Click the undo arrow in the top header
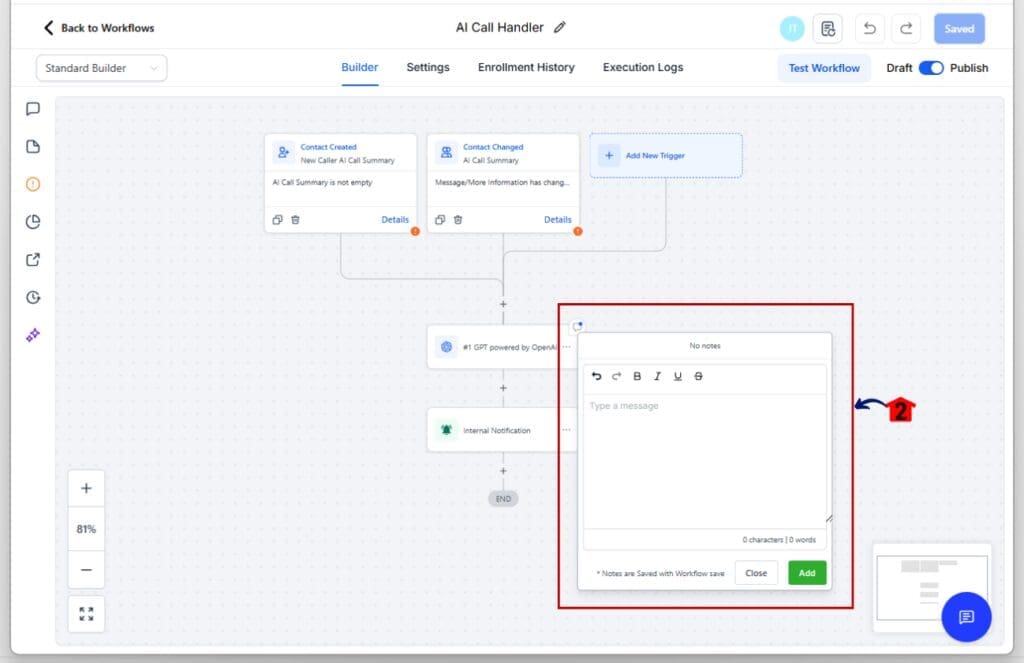 pyautogui.click(x=869, y=29)
